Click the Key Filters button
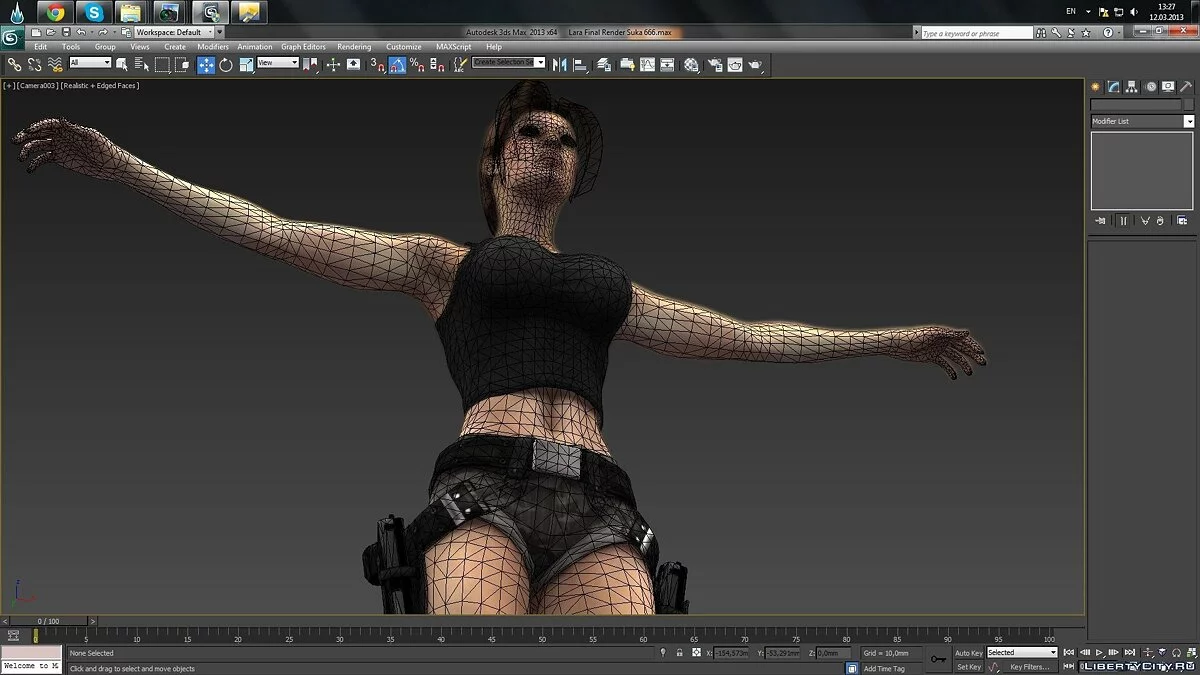 (1030, 667)
